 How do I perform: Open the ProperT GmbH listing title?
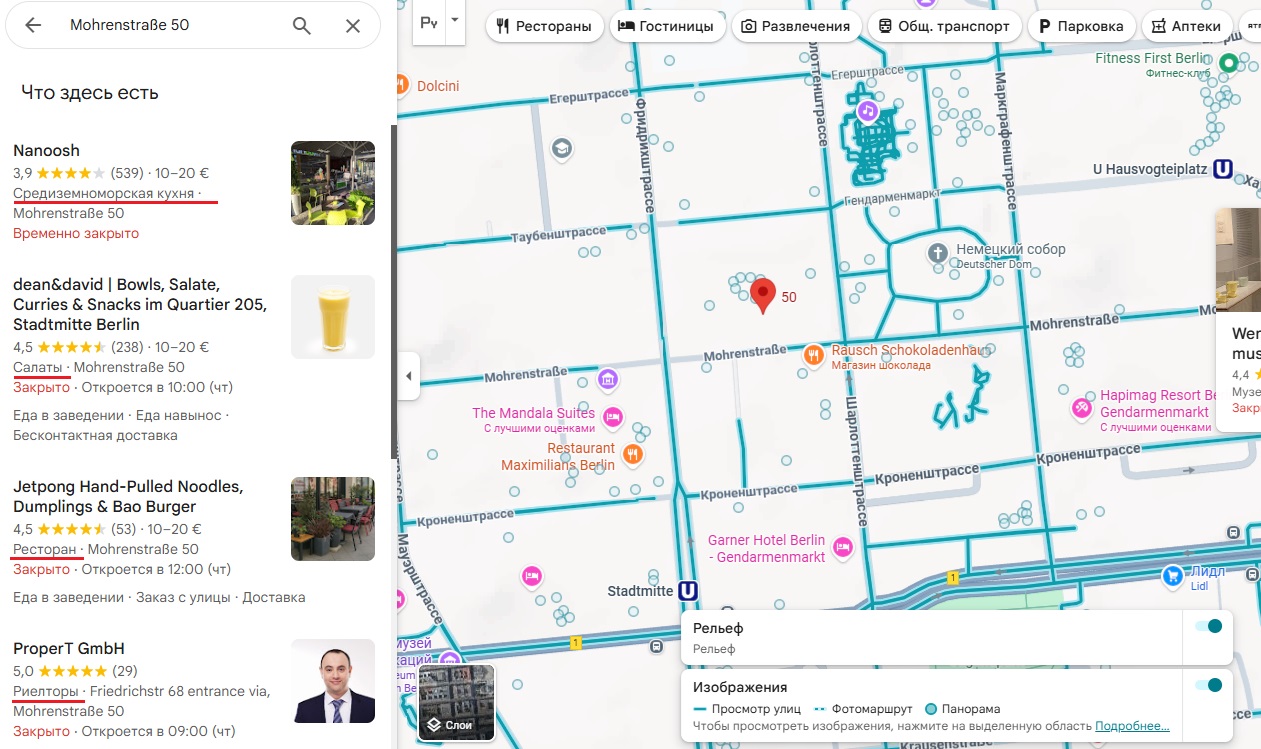(x=69, y=649)
